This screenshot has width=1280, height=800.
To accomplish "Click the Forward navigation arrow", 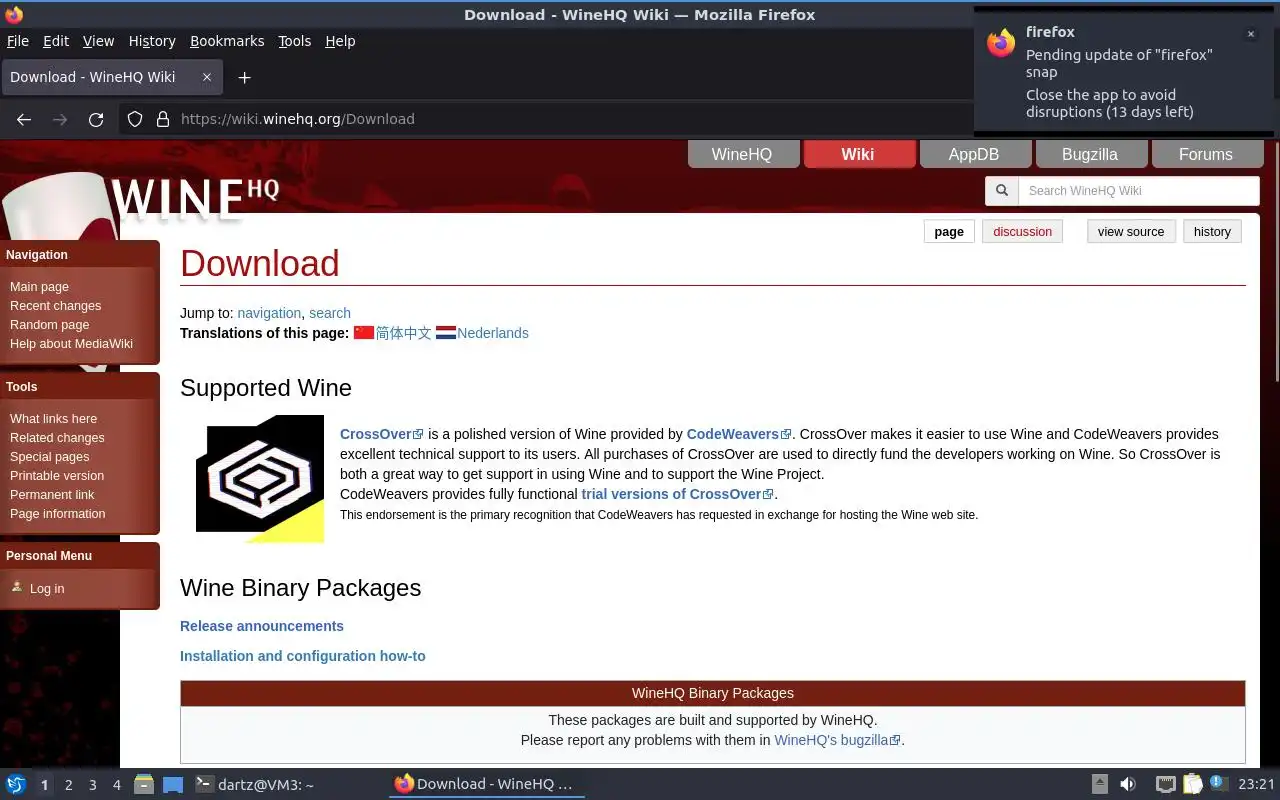I will point(60,119).
